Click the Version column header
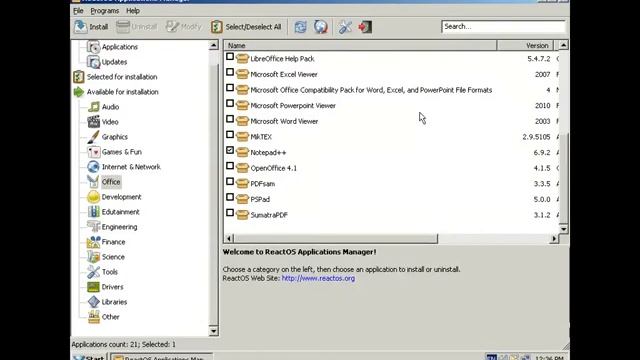Image resolution: width=640 pixels, height=360 pixels. [525, 45]
